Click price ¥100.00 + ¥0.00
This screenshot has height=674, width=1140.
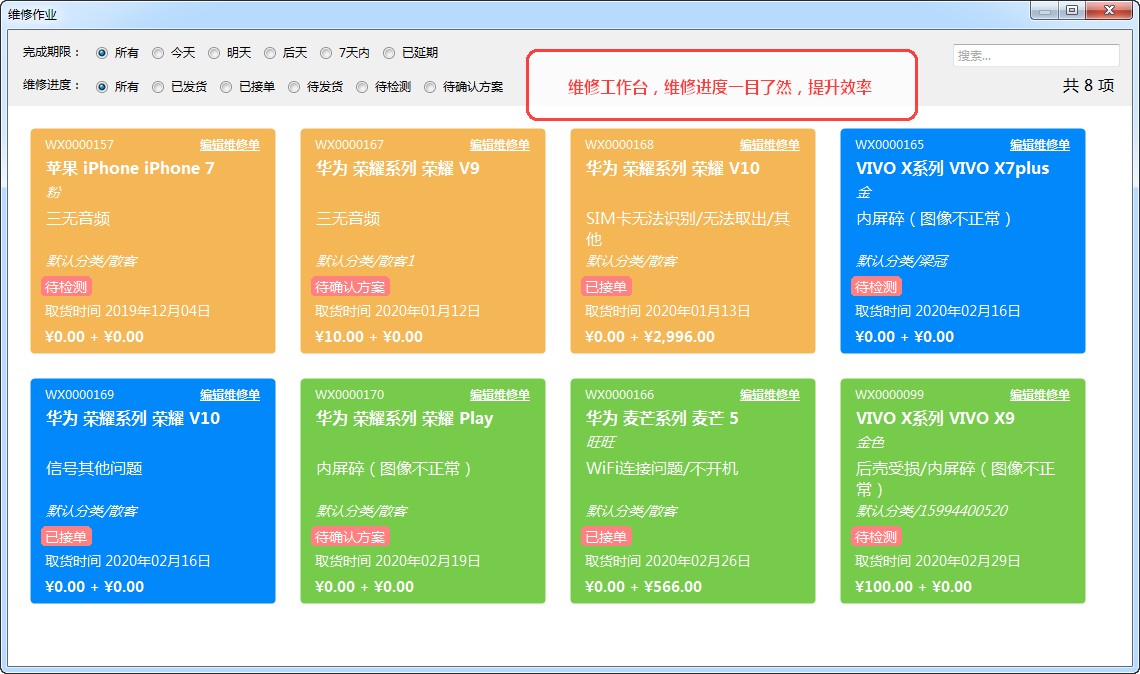coord(913,587)
